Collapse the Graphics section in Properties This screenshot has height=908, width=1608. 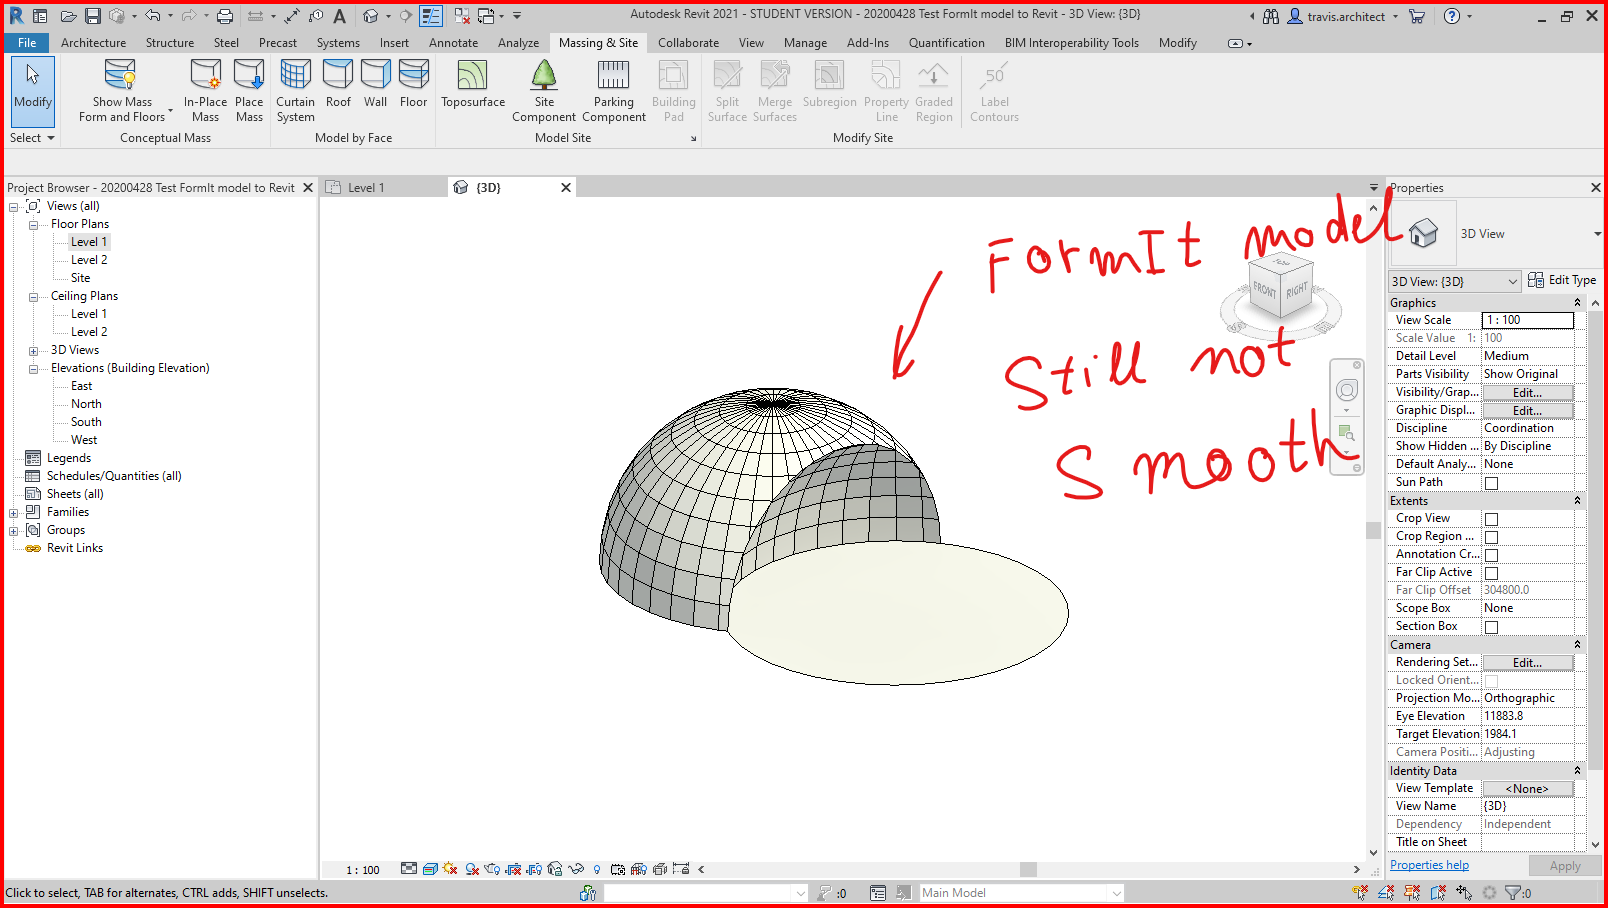pos(1578,302)
